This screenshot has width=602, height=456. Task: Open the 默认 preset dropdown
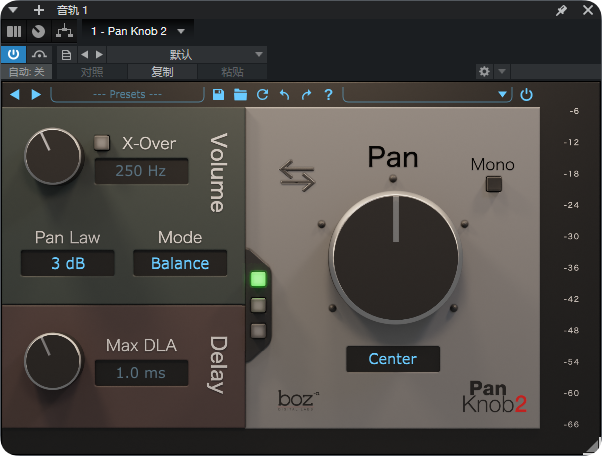pos(187,55)
